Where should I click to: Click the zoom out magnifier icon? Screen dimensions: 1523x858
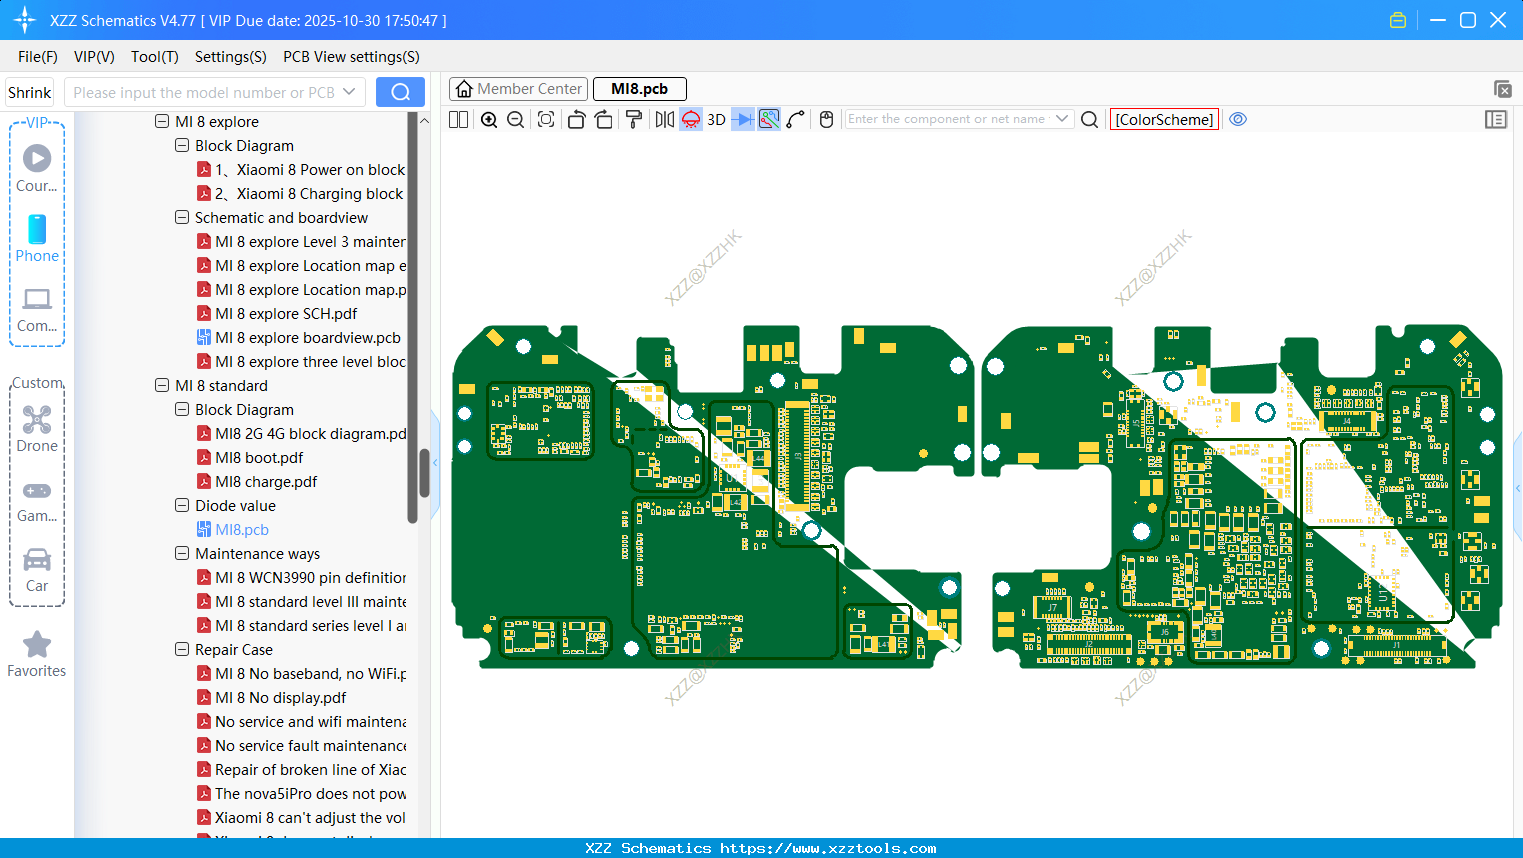click(516, 120)
